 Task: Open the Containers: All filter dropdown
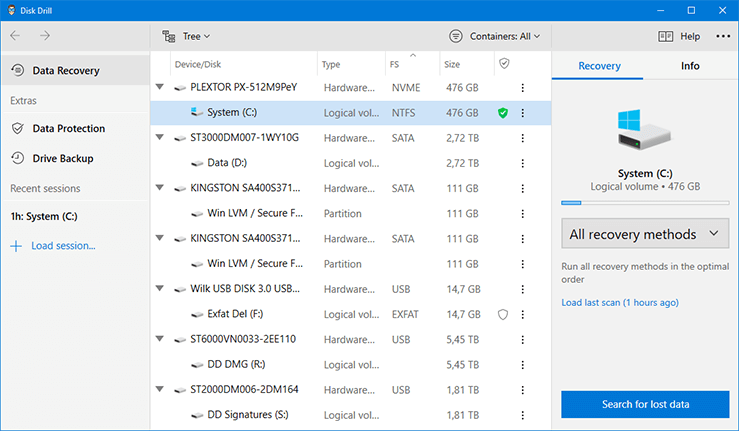494,36
